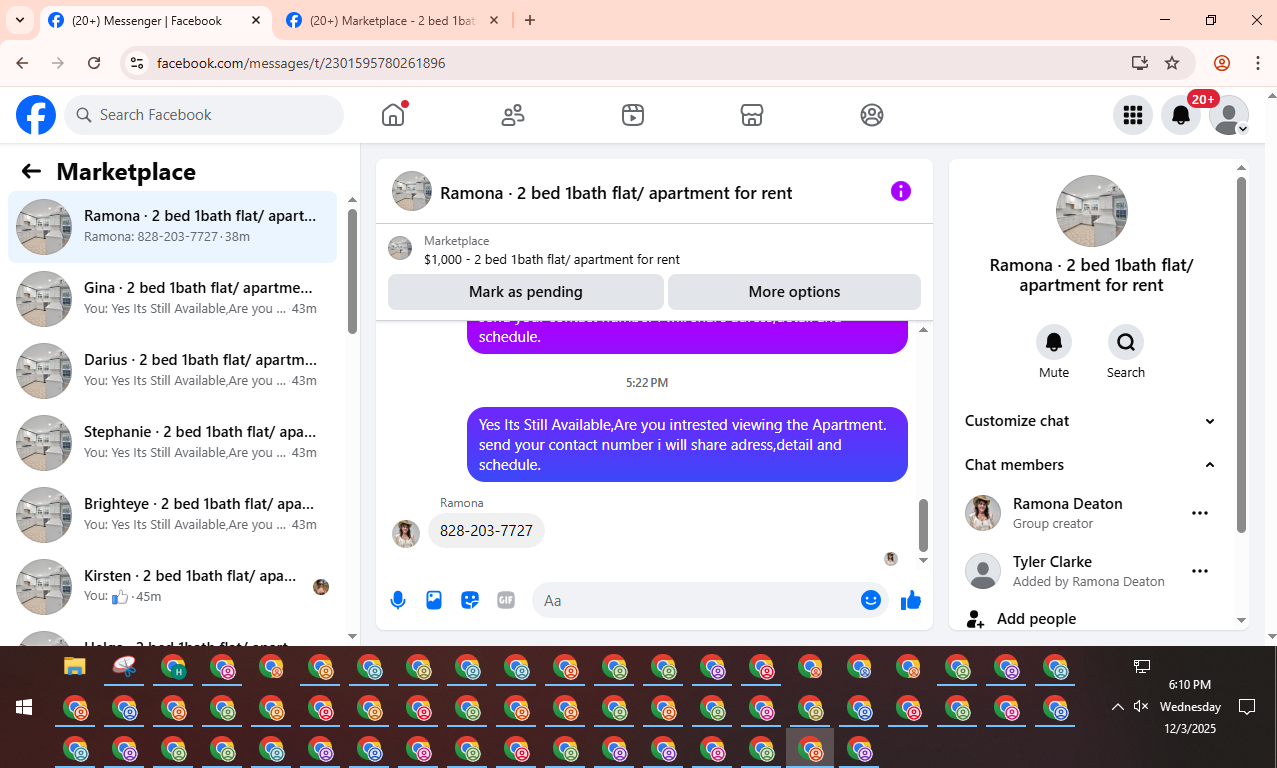Open emoji picker in message box
The width and height of the screenshot is (1277, 768).
point(871,600)
